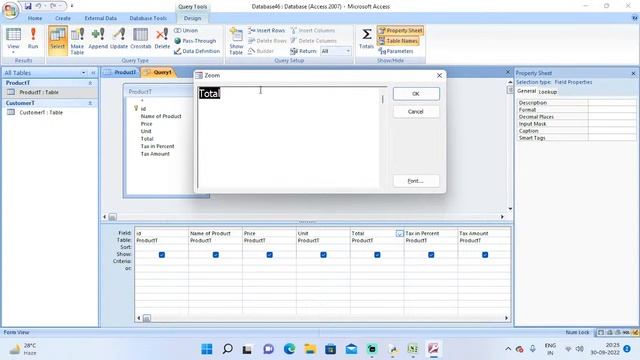Open the Total field dropdown in grid

400,233
